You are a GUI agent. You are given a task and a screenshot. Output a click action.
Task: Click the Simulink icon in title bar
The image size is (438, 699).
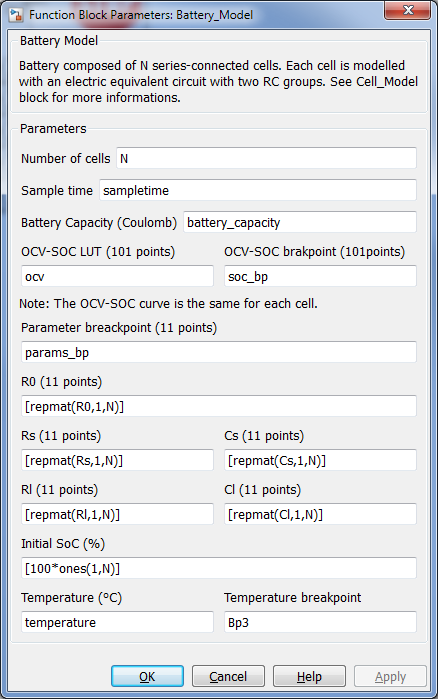[x=16, y=15]
